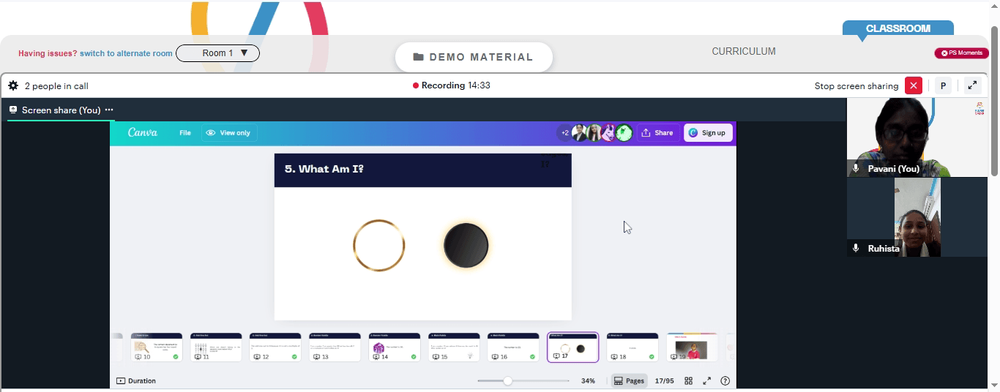Click the Sign up button
1000x392 pixels.
708,133
